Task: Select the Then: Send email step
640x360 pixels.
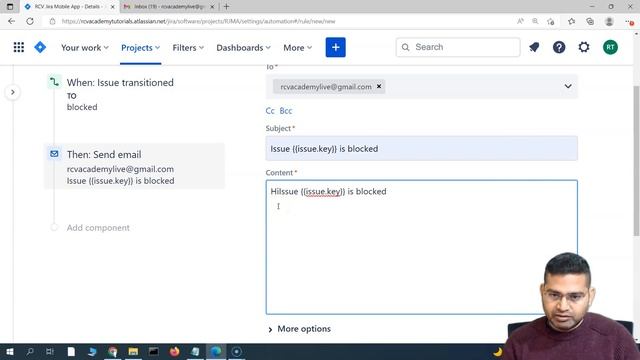Action: click(x=134, y=166)
